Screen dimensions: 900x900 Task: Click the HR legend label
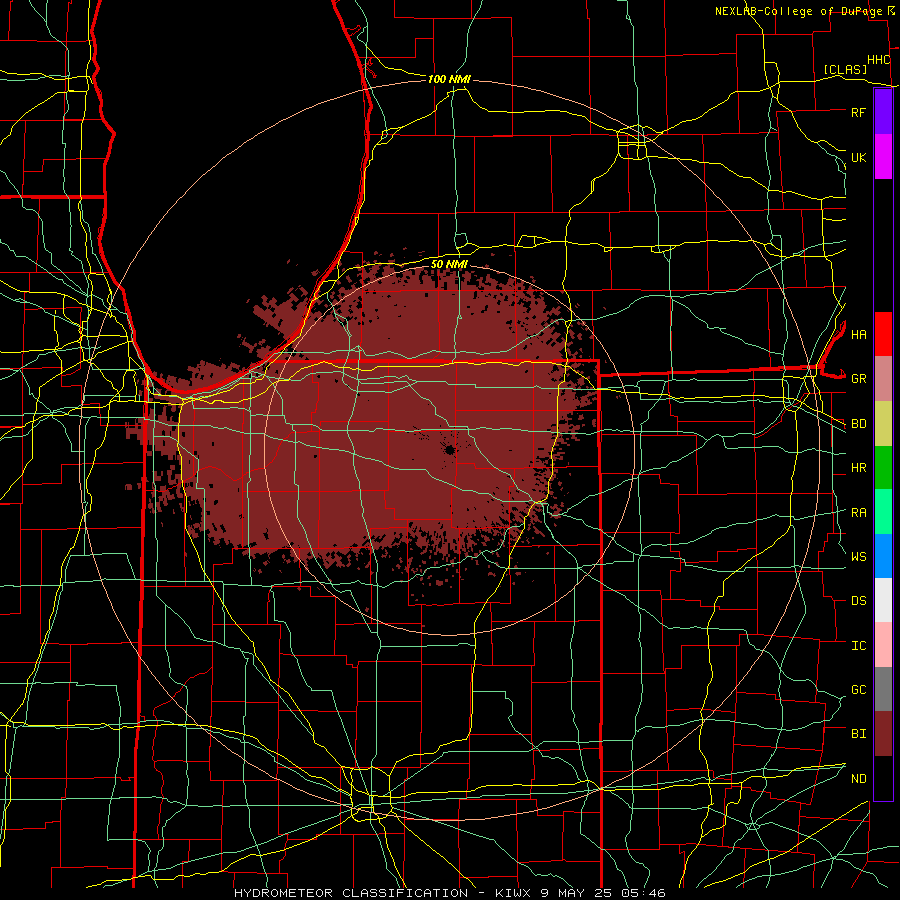coord(858,468)
